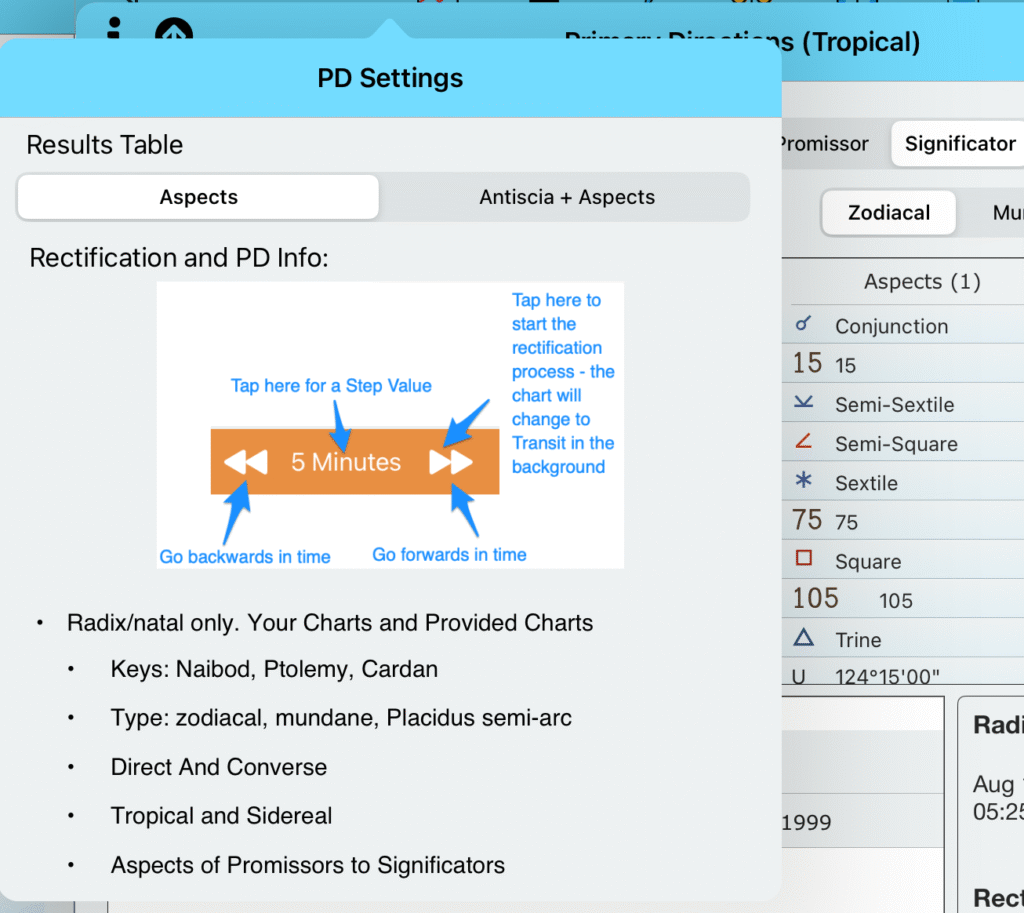The image size is (1024, 913).
Task: Tap the info icon in top toolbar
Action: tap(114, 30)
